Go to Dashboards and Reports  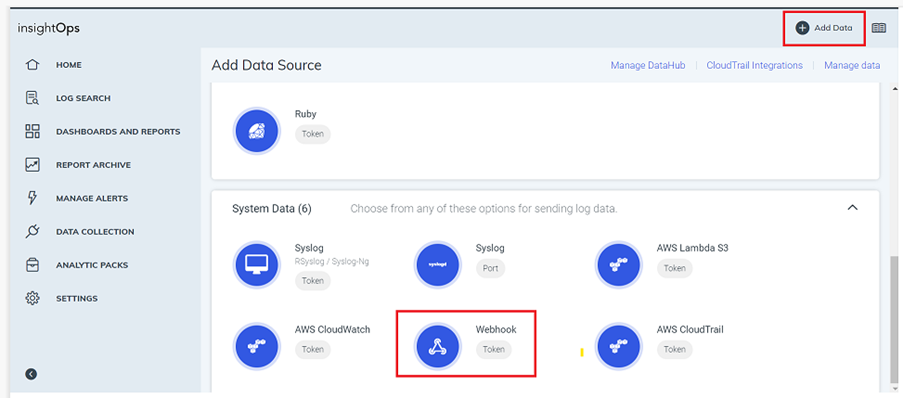pos(118,132)
